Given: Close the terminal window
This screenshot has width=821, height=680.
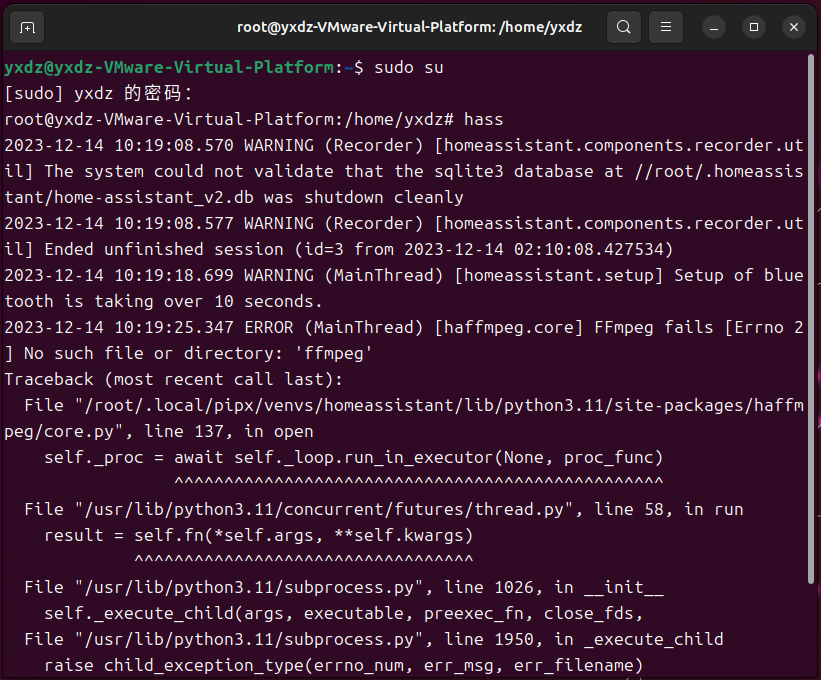Looking at the screenshot, I should tap(794, 27).
